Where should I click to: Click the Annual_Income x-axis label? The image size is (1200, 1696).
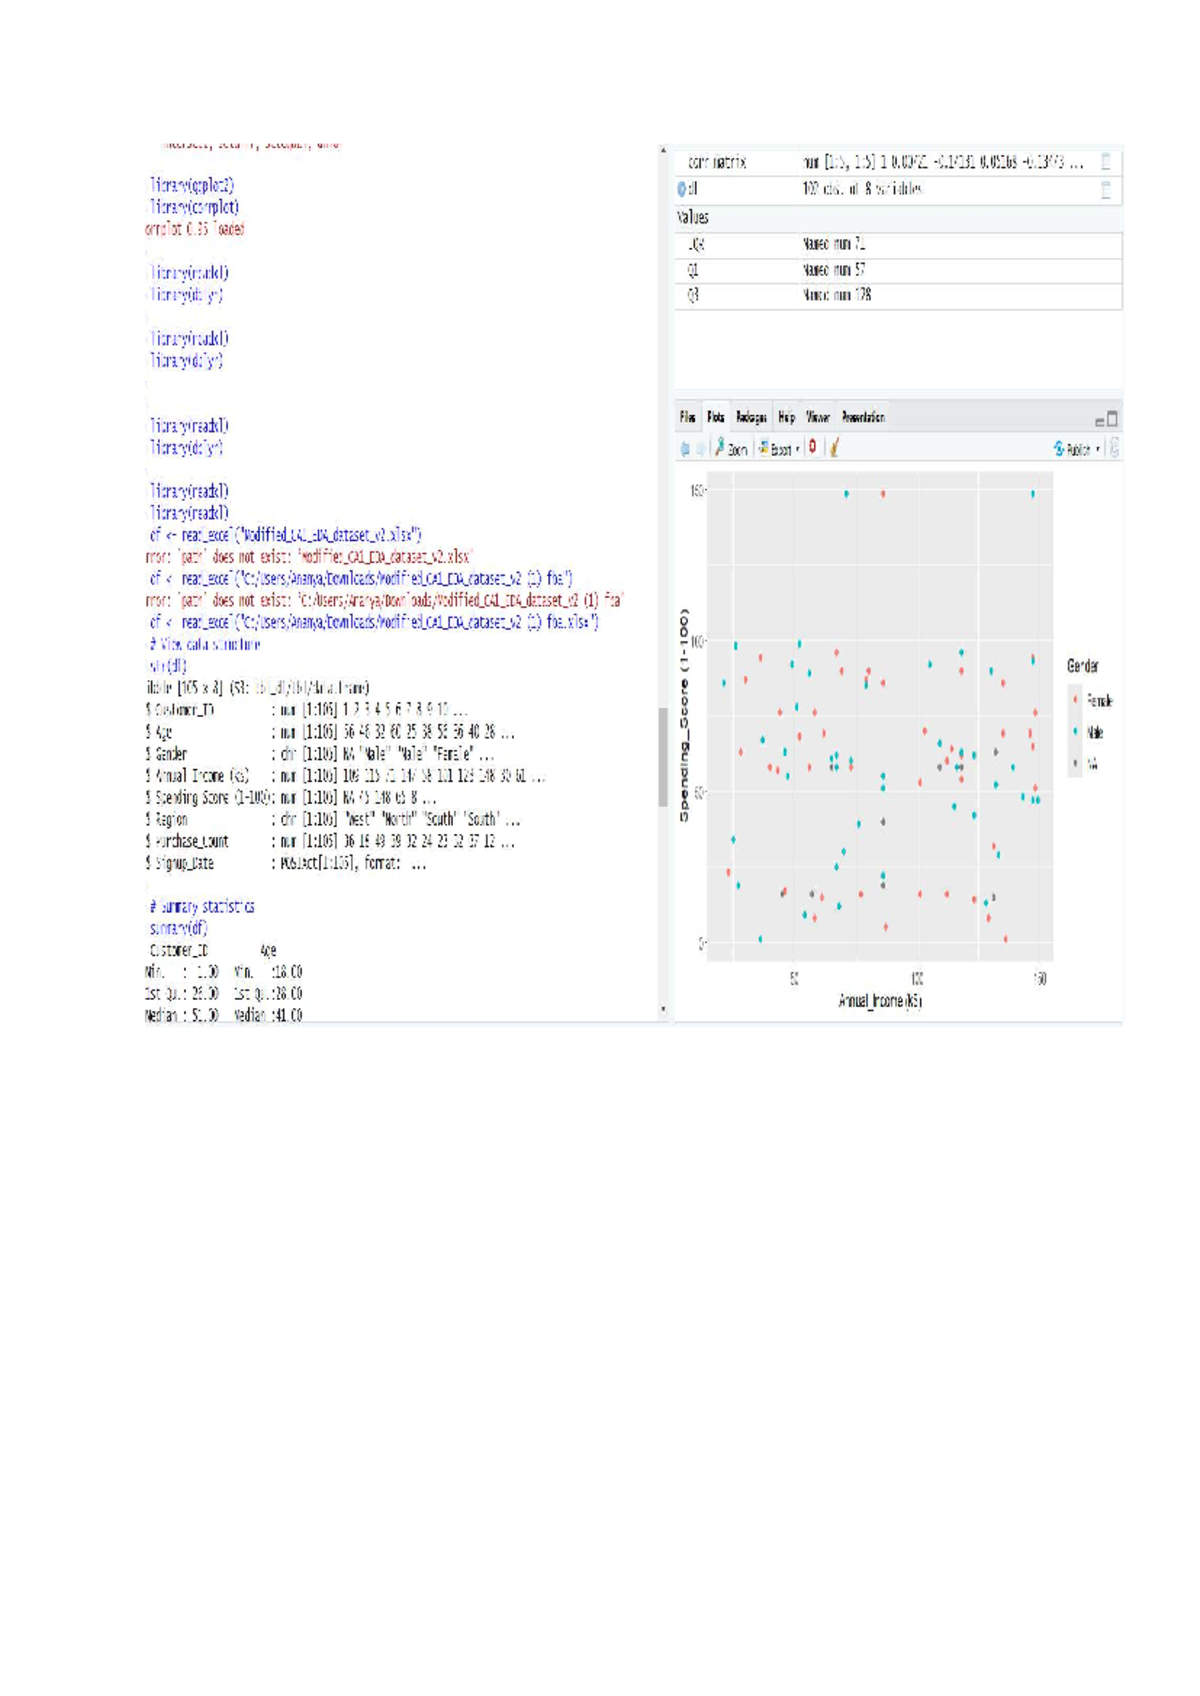(880, 1001)
